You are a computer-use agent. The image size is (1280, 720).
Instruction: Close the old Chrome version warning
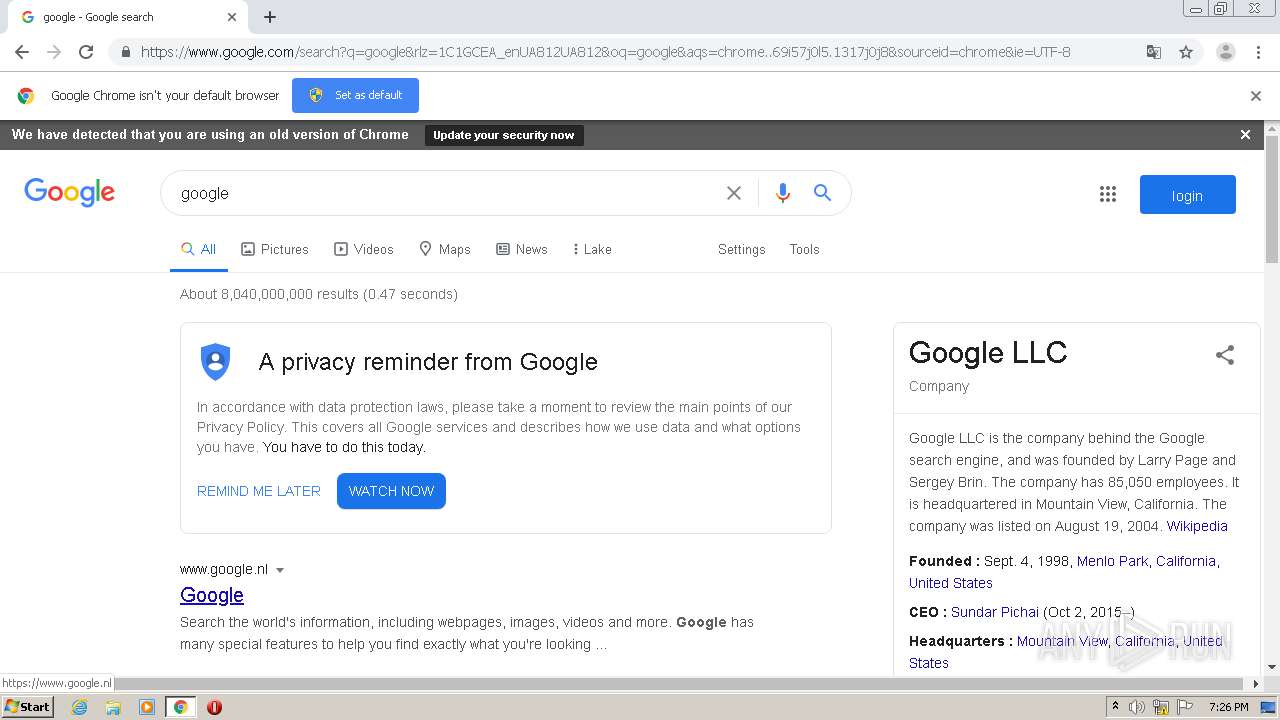[x=1245, y=134]
